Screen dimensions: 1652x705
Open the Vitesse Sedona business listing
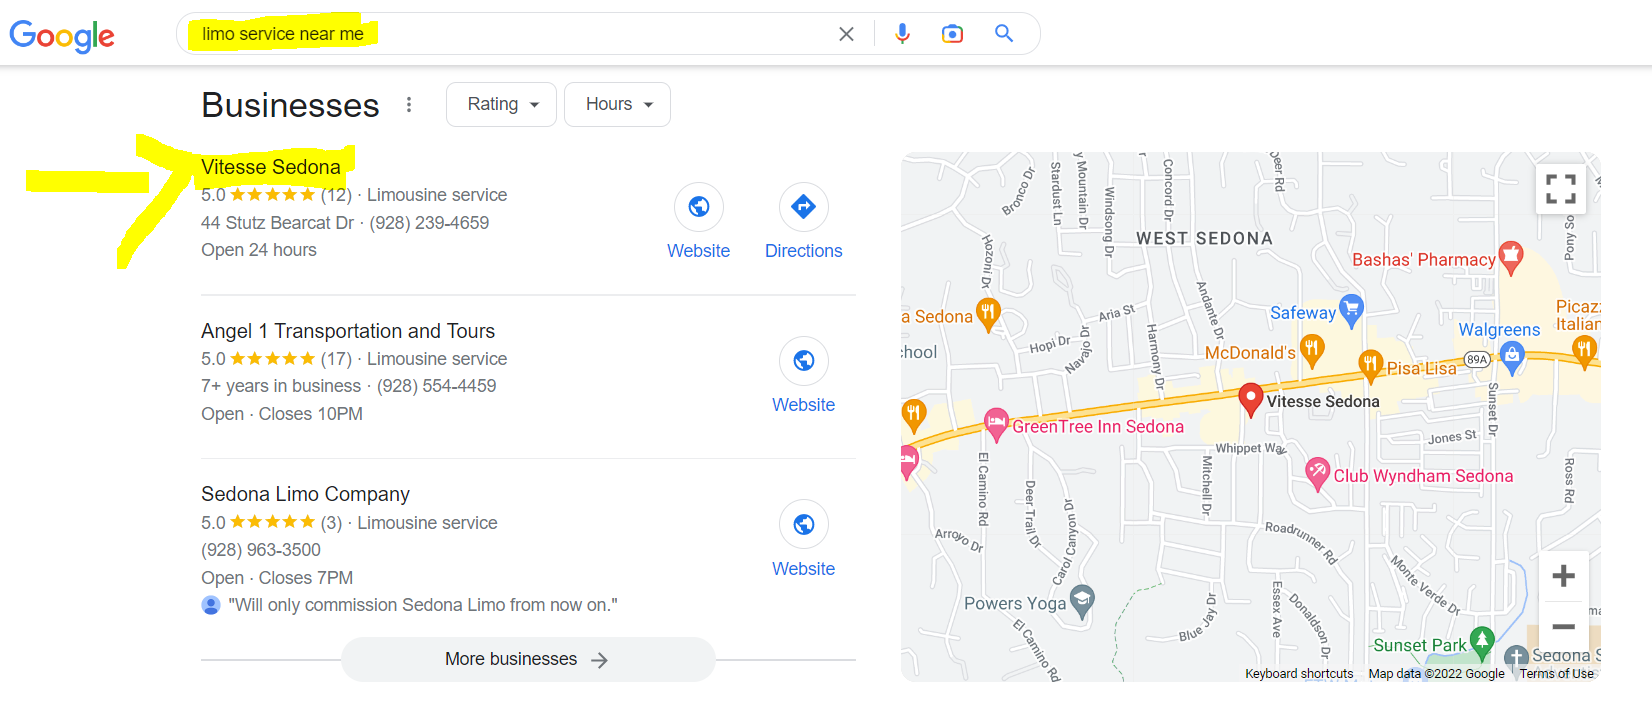[271, 167]
